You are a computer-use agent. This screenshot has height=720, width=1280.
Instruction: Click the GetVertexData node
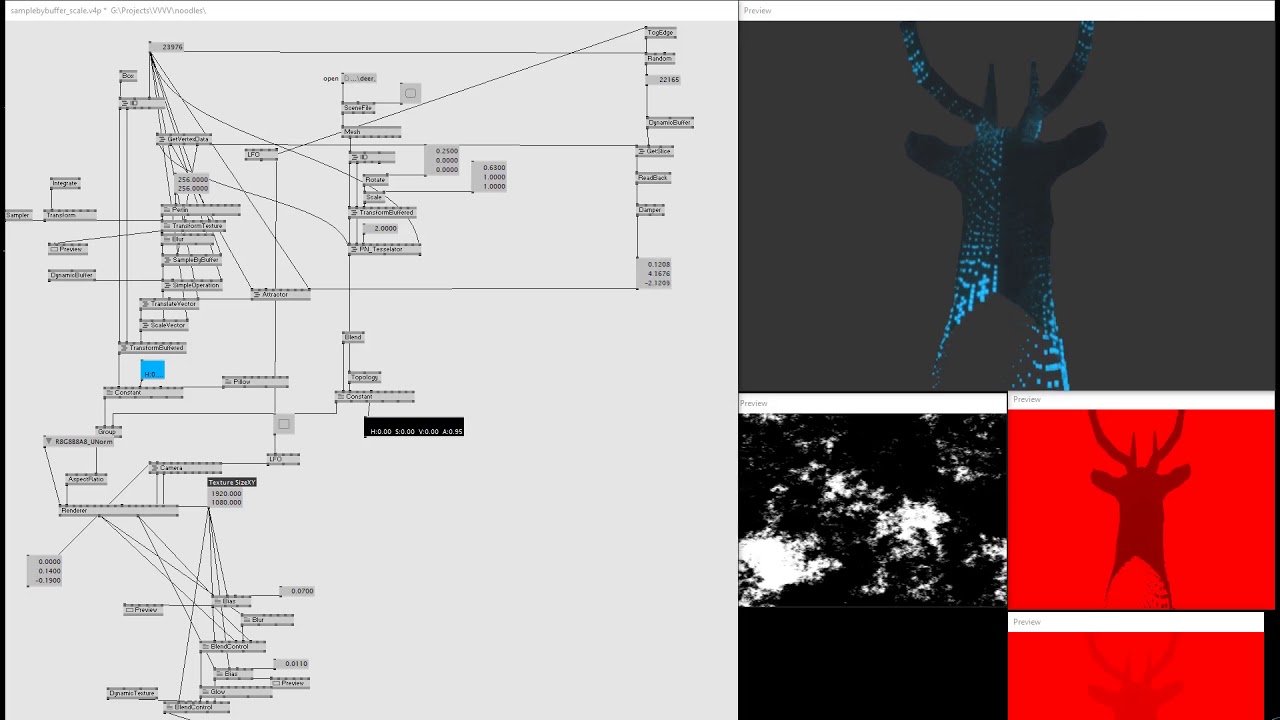click(184, 139)
